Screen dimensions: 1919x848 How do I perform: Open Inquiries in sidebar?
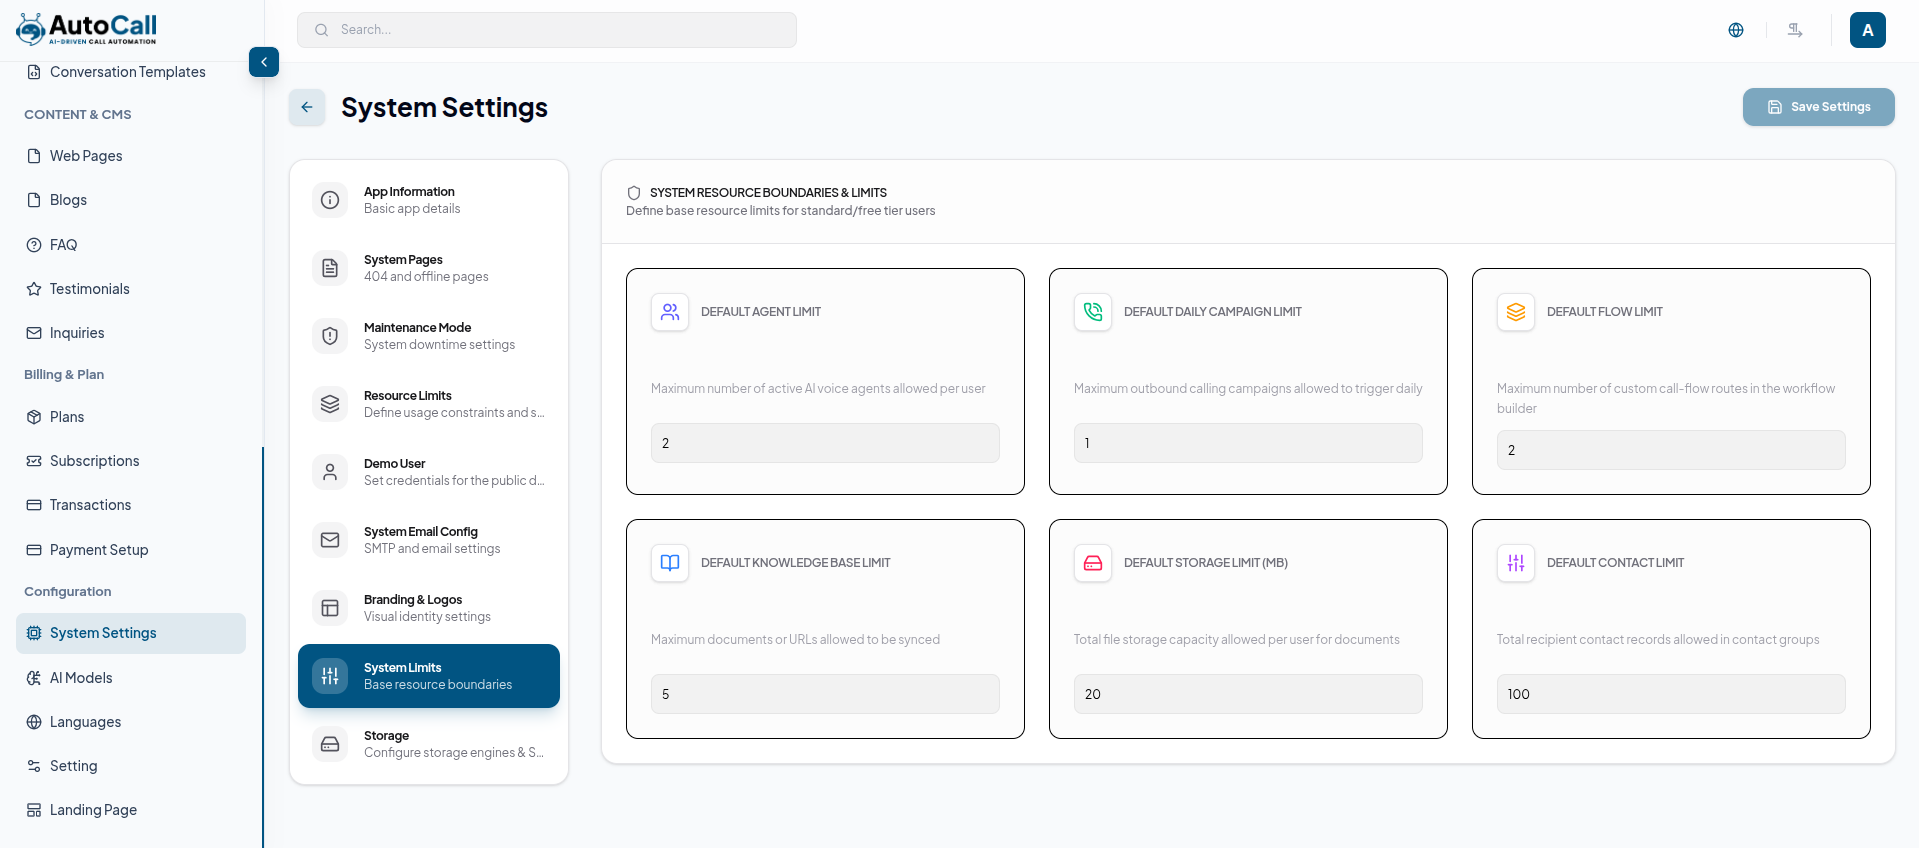pos(131,333)
